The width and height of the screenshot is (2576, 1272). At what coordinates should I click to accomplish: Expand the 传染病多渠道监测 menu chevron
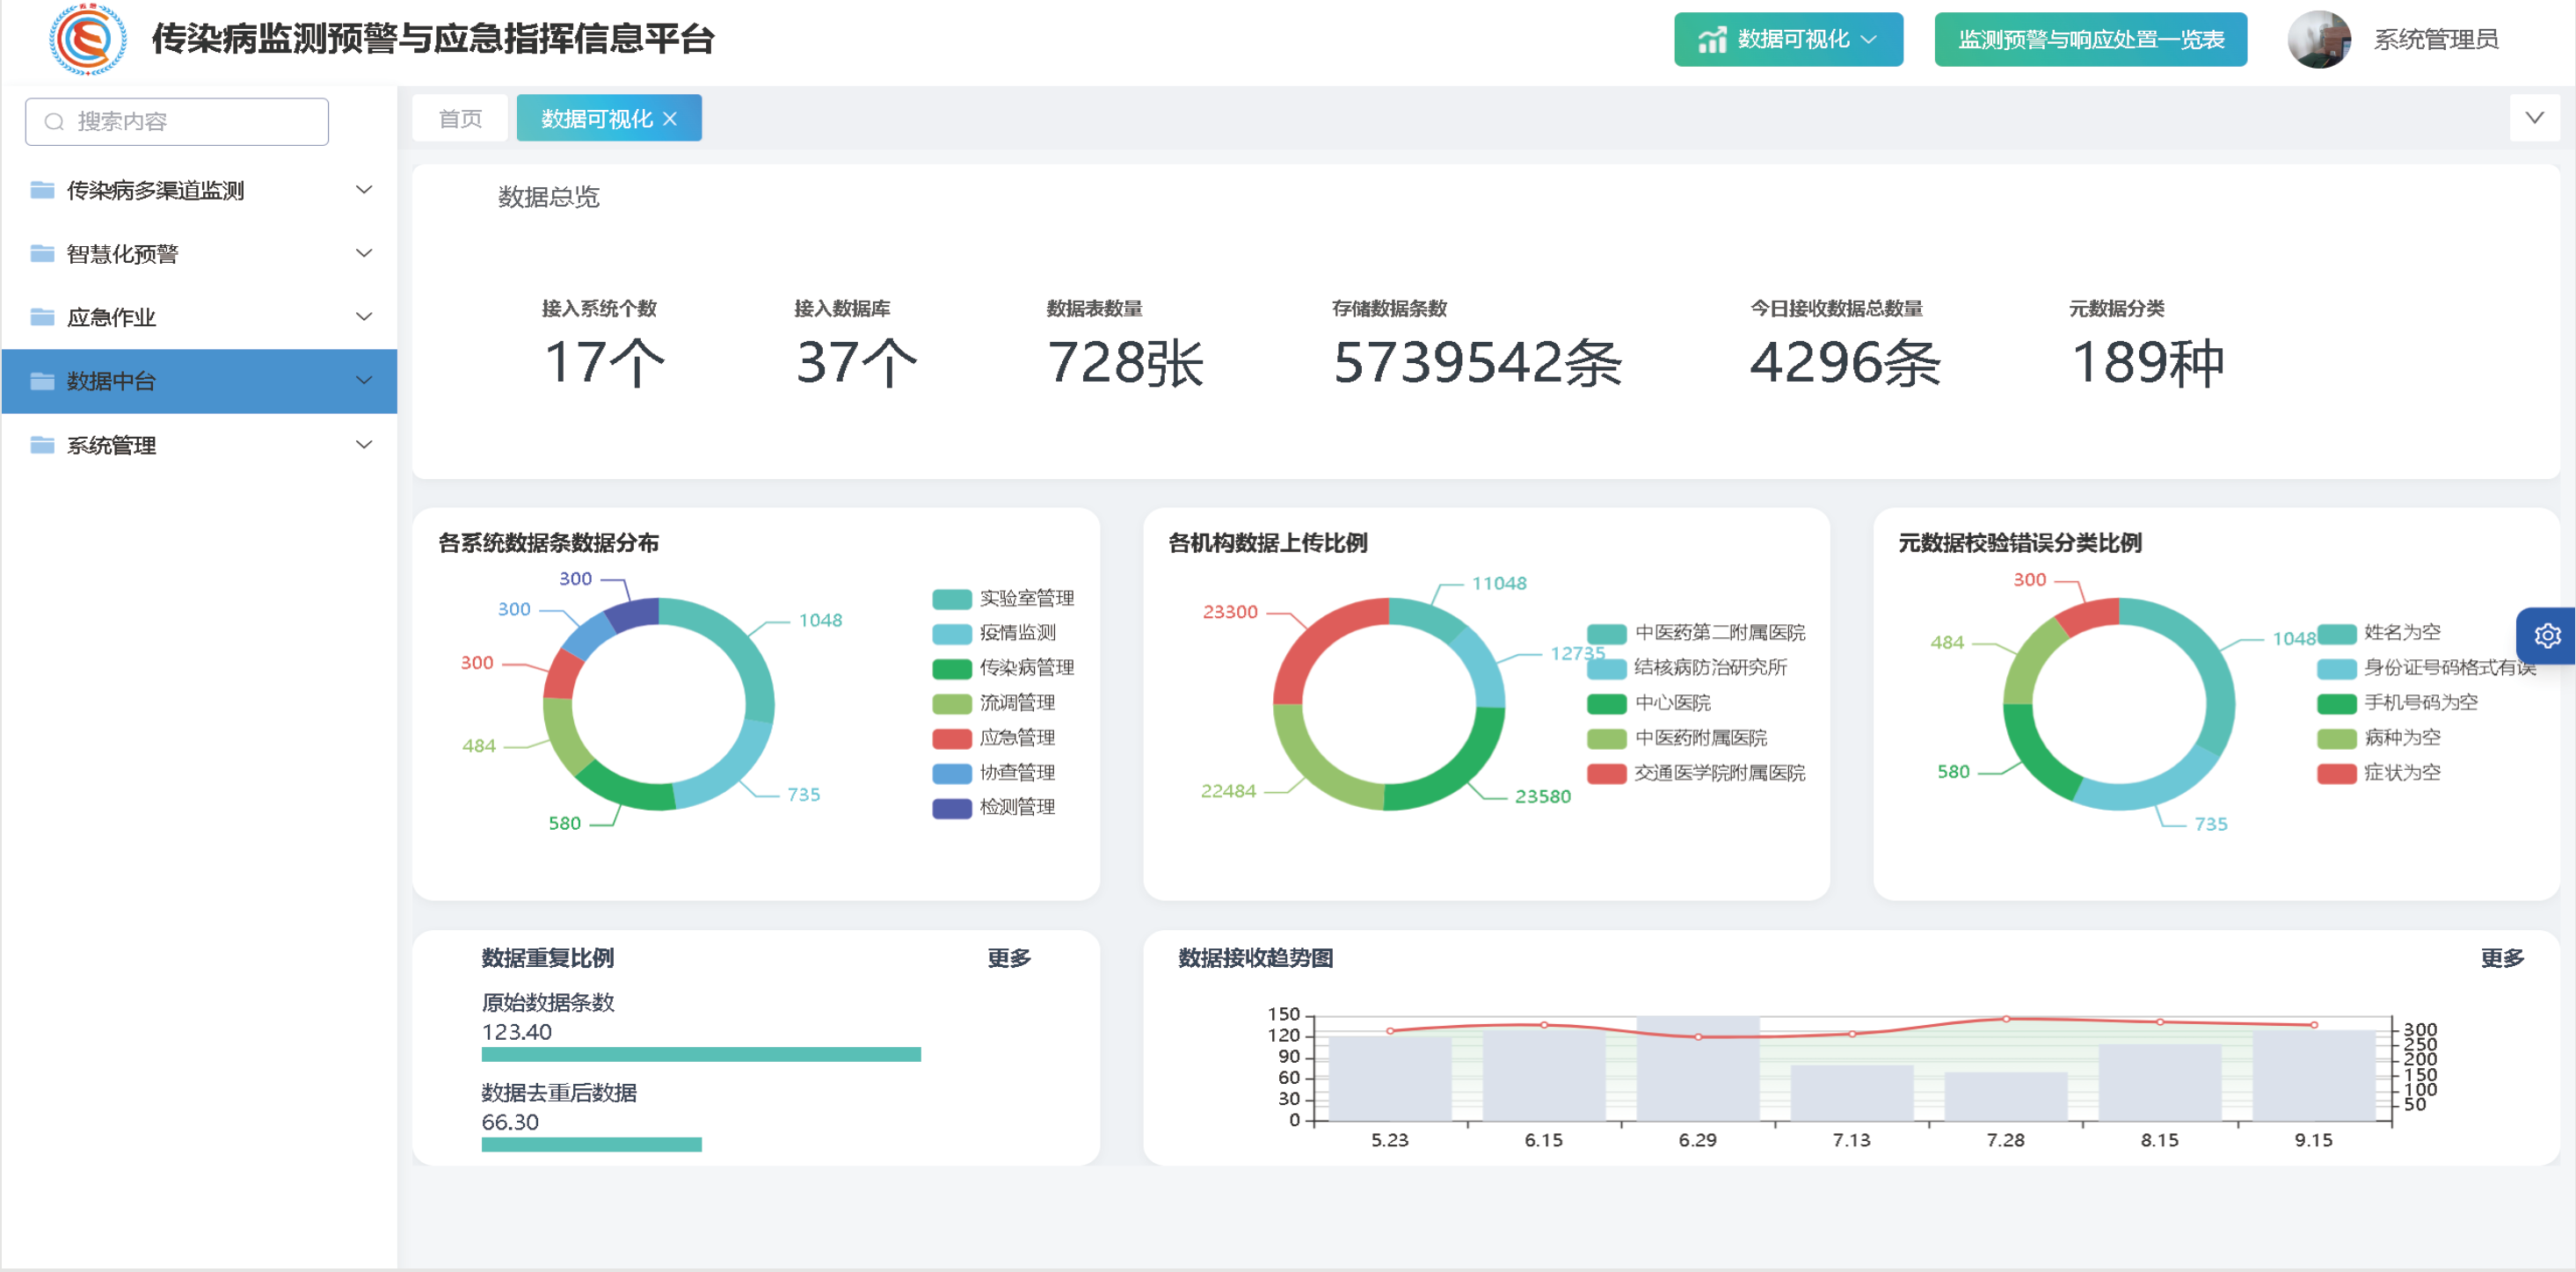(364, 190)
